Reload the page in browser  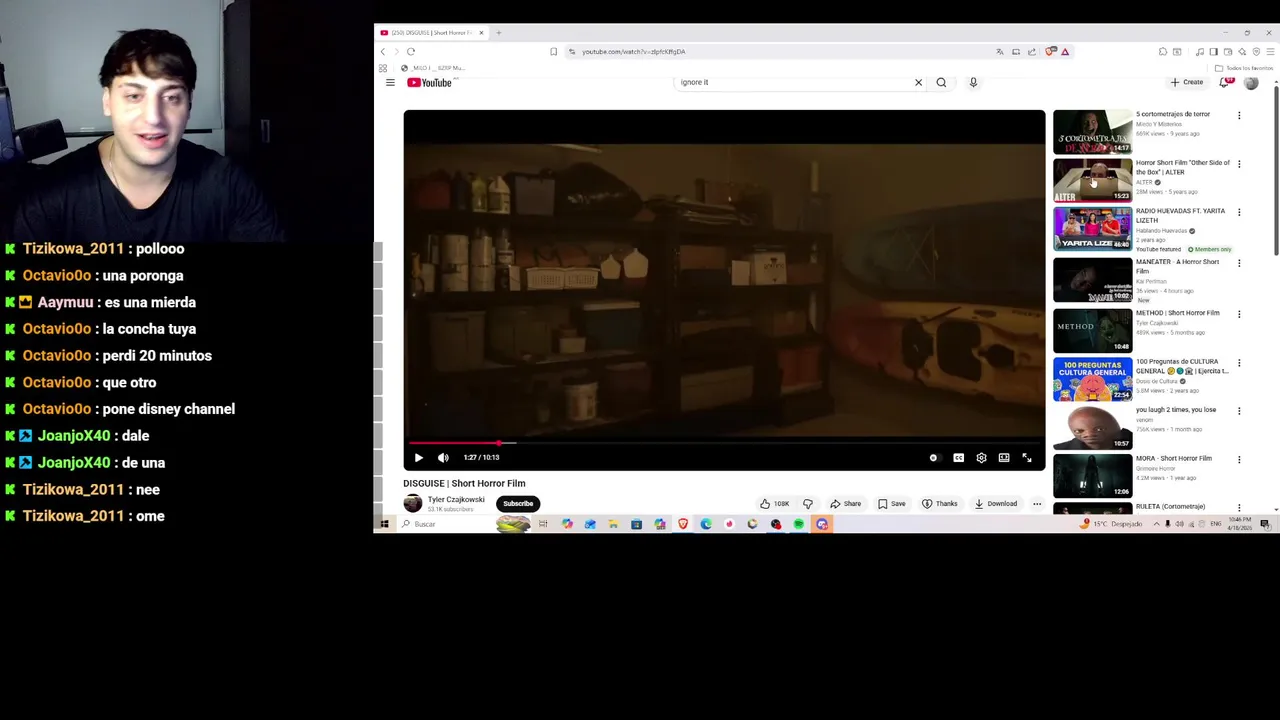411,51
